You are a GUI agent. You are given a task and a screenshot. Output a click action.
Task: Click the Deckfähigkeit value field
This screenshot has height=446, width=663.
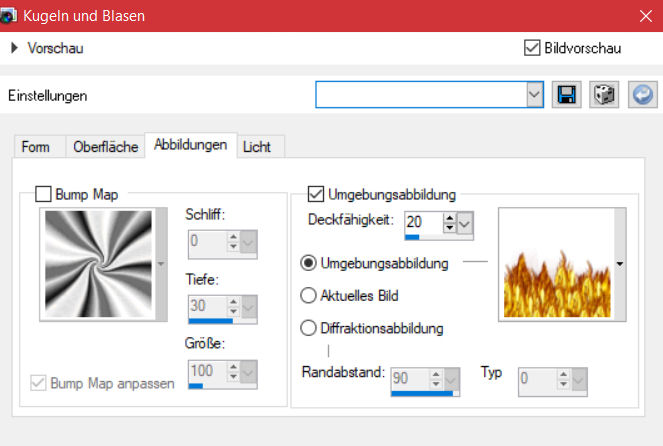pos(424,222)
